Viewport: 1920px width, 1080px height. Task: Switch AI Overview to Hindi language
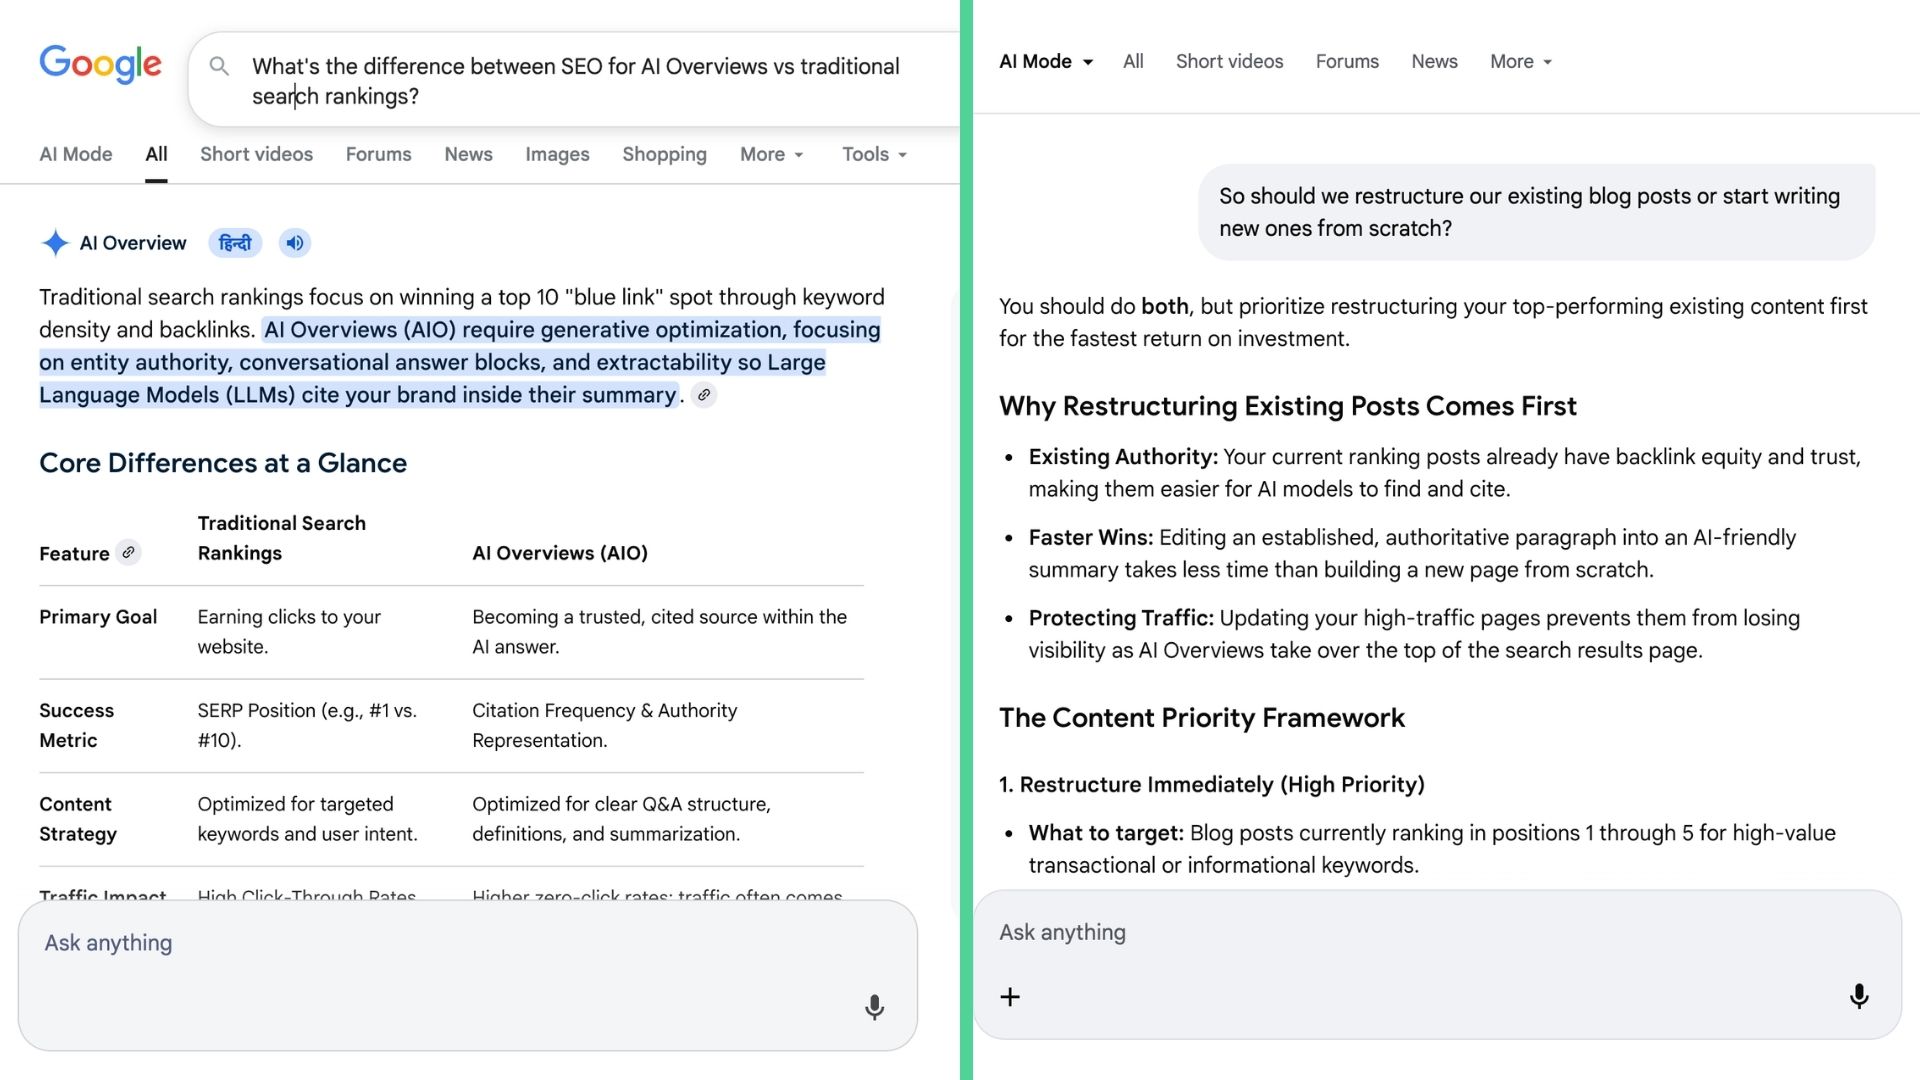pyautogui.click(x=235, y=243)
